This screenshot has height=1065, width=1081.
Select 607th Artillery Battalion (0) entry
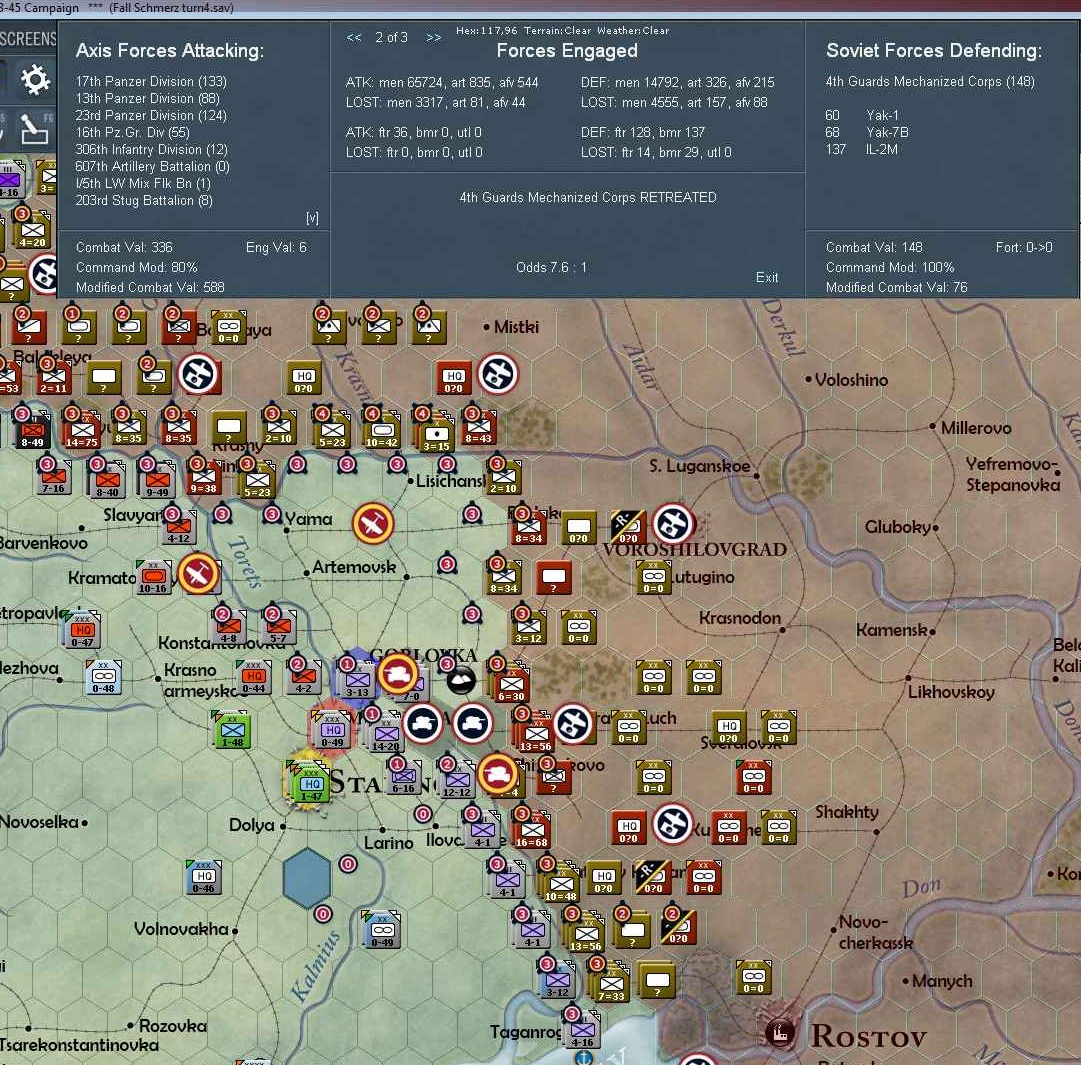click(152, 166)
